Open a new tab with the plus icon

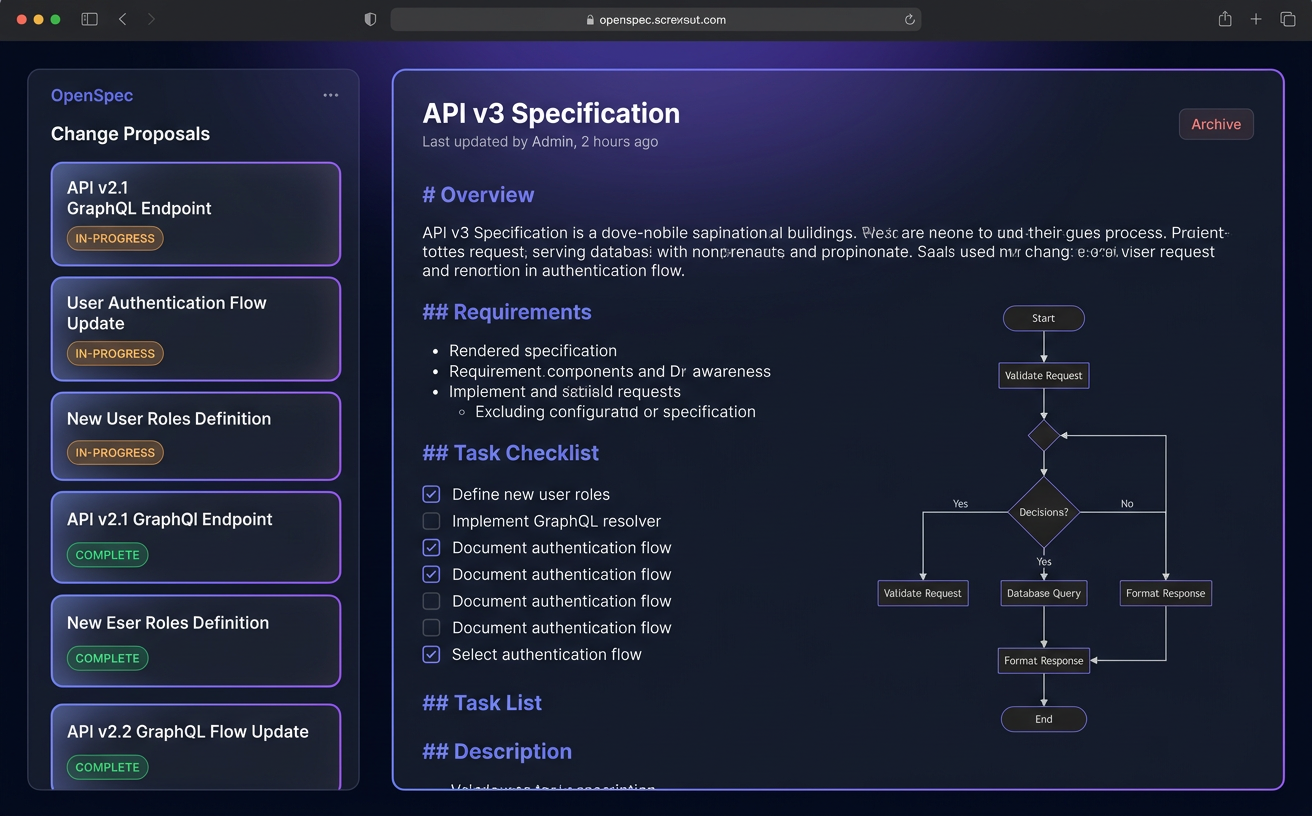coord(1256,18)
